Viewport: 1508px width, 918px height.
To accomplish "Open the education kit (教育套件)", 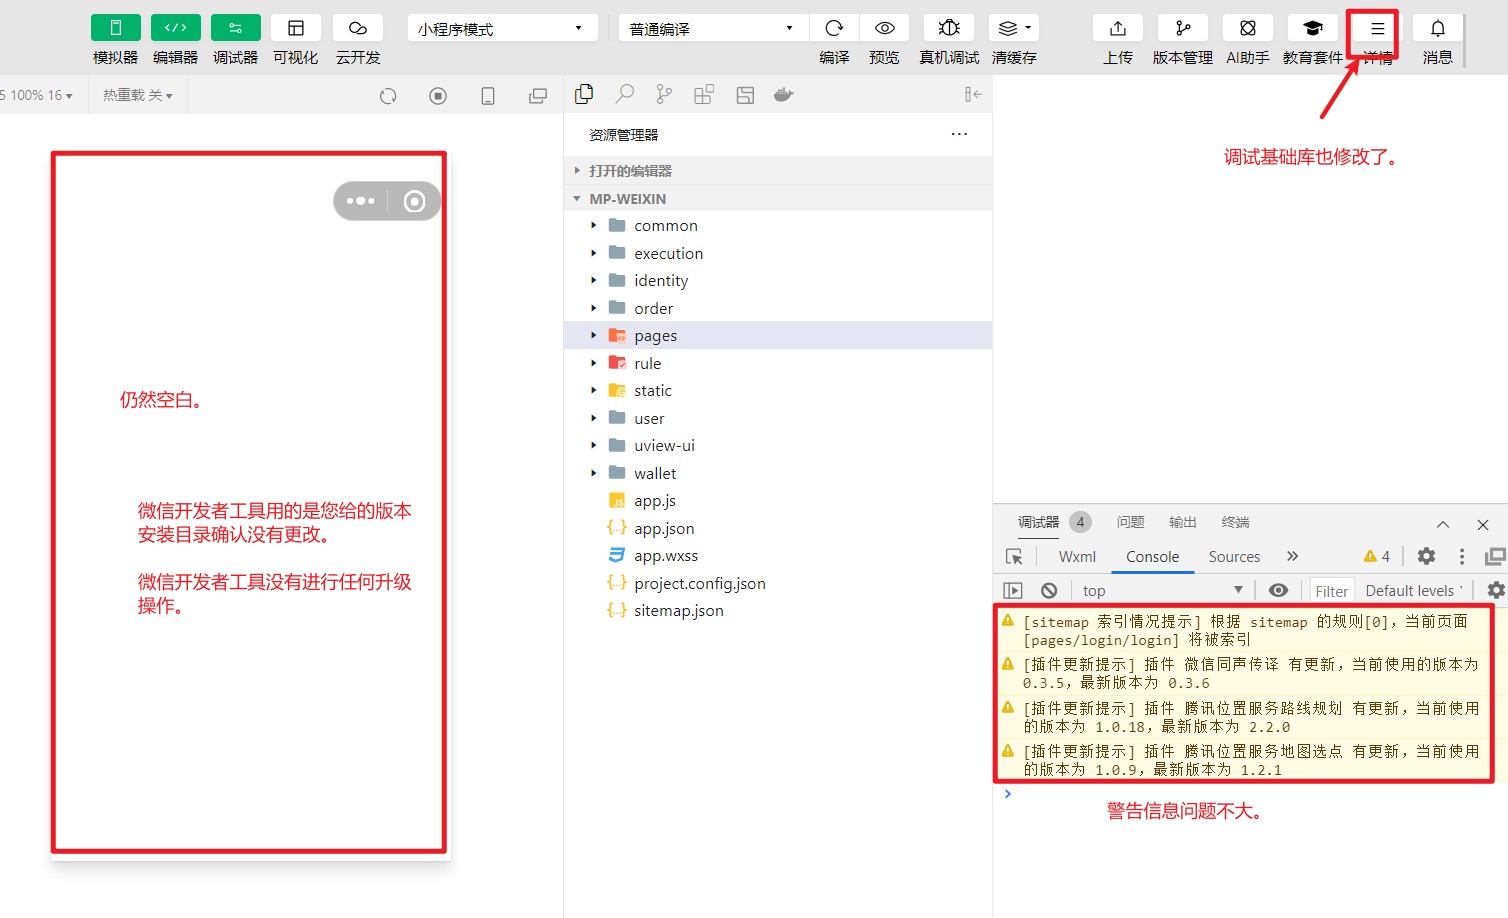I will click(x=1313, y=28).
